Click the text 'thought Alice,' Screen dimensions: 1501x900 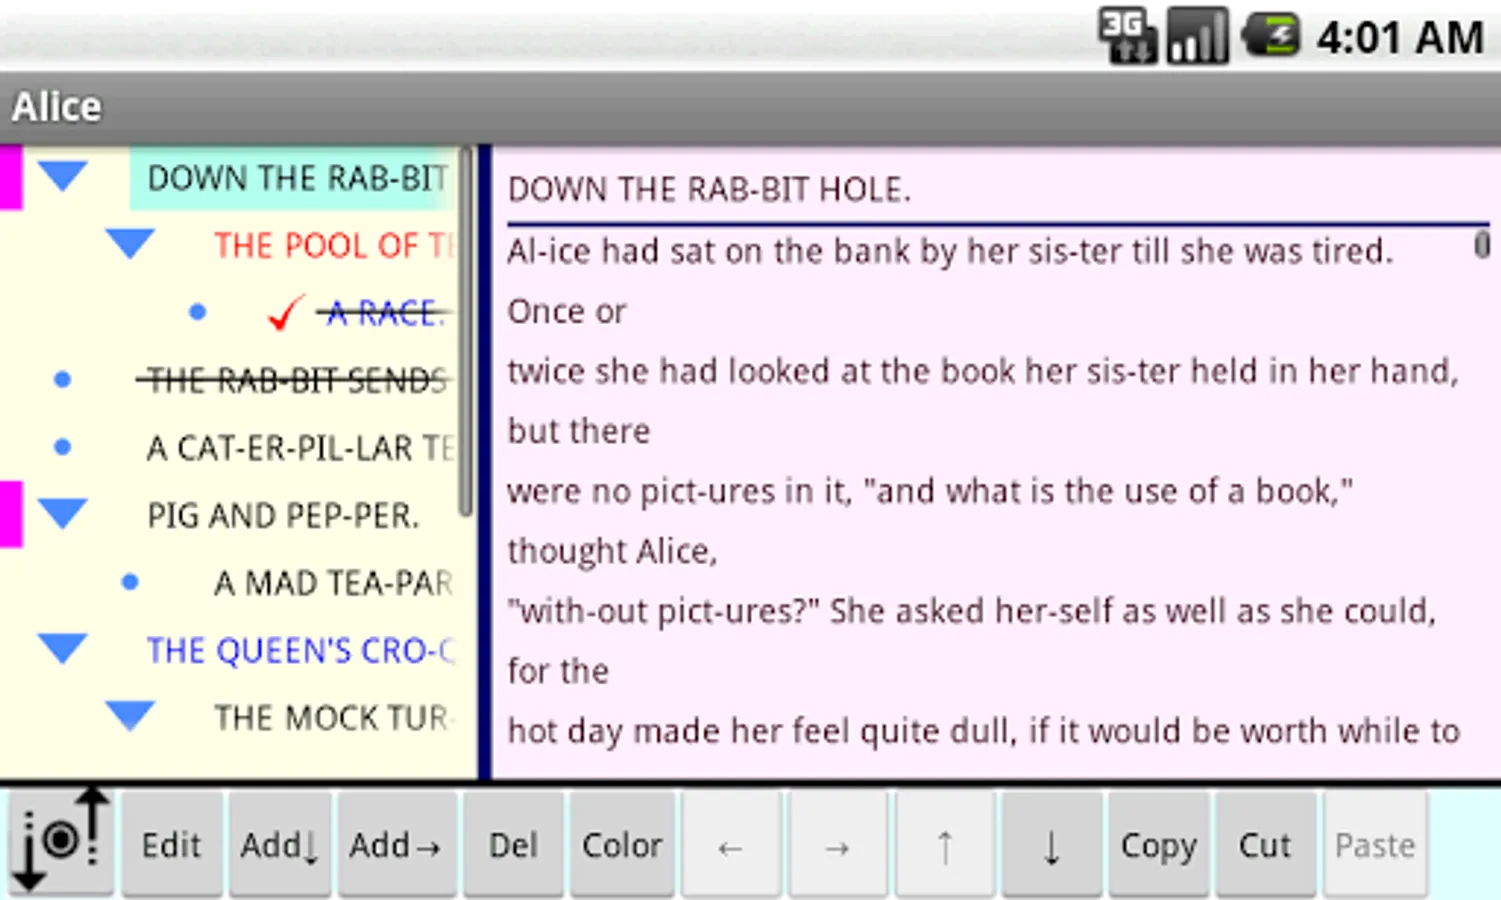pos(612,551)
